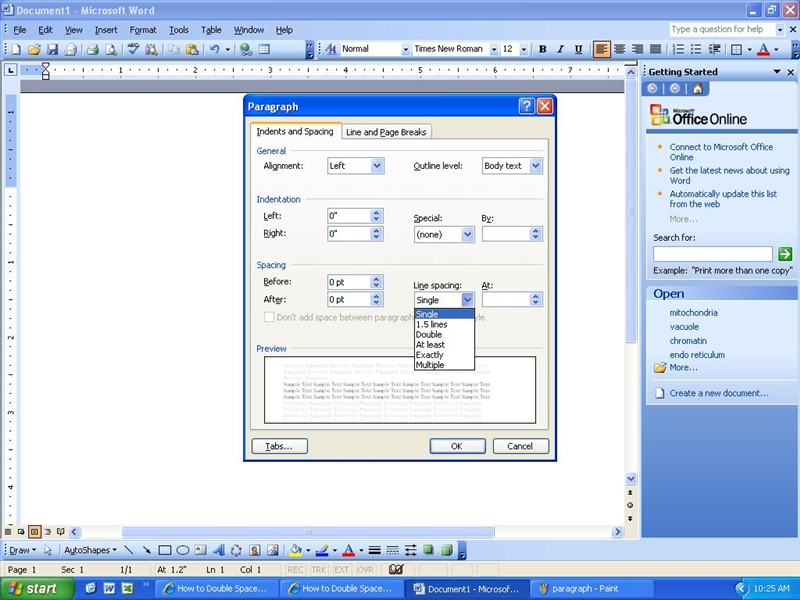This screenshot has height=600, width=800.
Task: Select the Rectangle drawing tool
Action: point(164,550)
